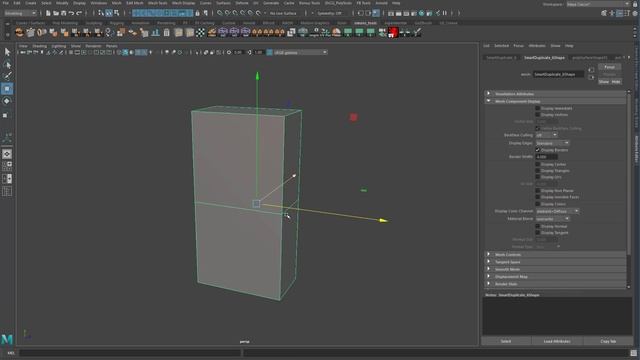Viewport: 640px width, 360px height.
Task: Click the Attribute Editor vertical scrollbar
Action: click(629, 190)
